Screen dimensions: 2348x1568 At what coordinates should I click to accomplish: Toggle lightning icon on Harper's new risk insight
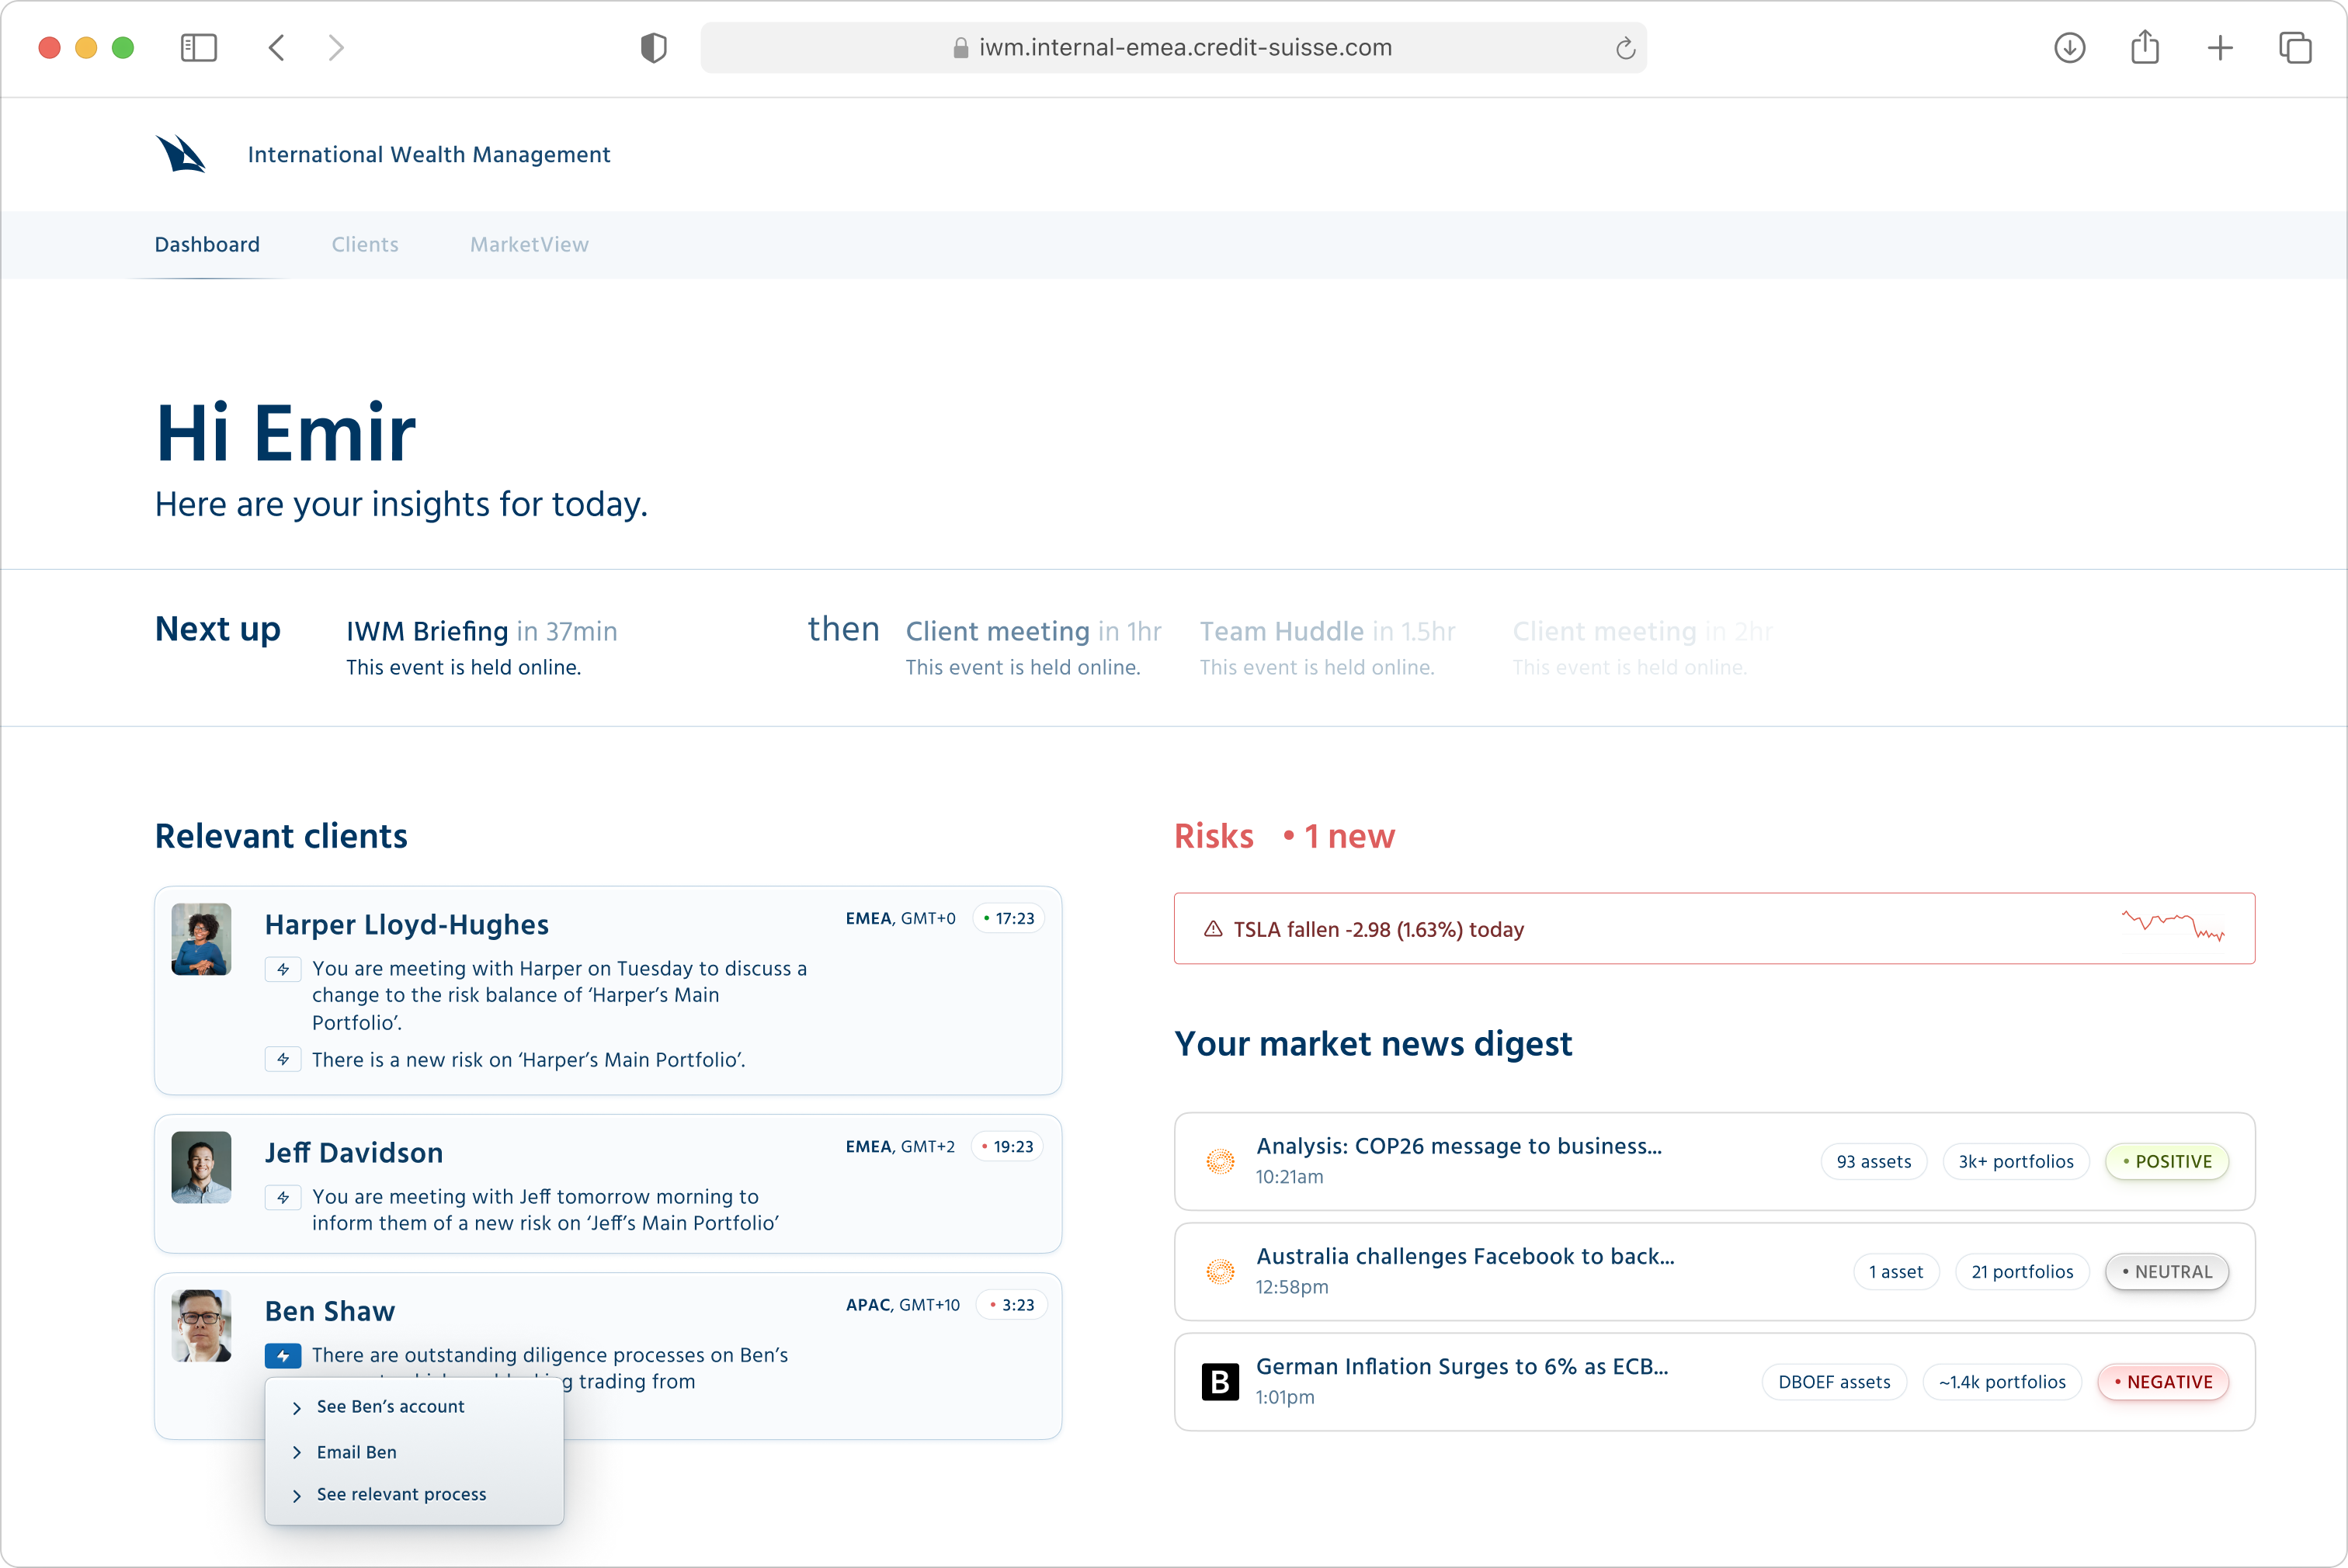(283, 1059)
